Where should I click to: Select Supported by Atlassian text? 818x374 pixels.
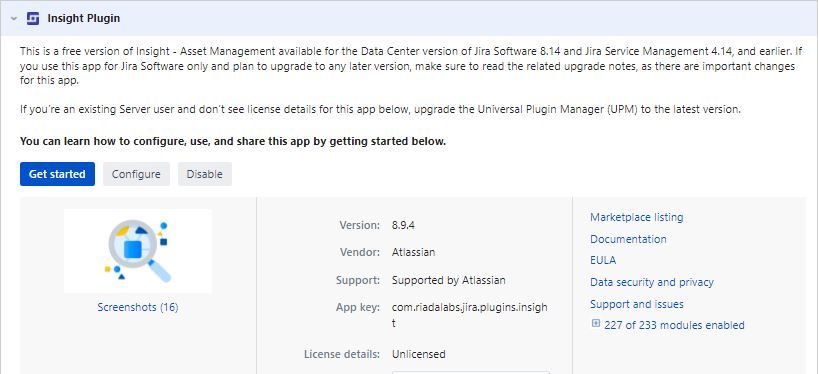click(449, 280)
